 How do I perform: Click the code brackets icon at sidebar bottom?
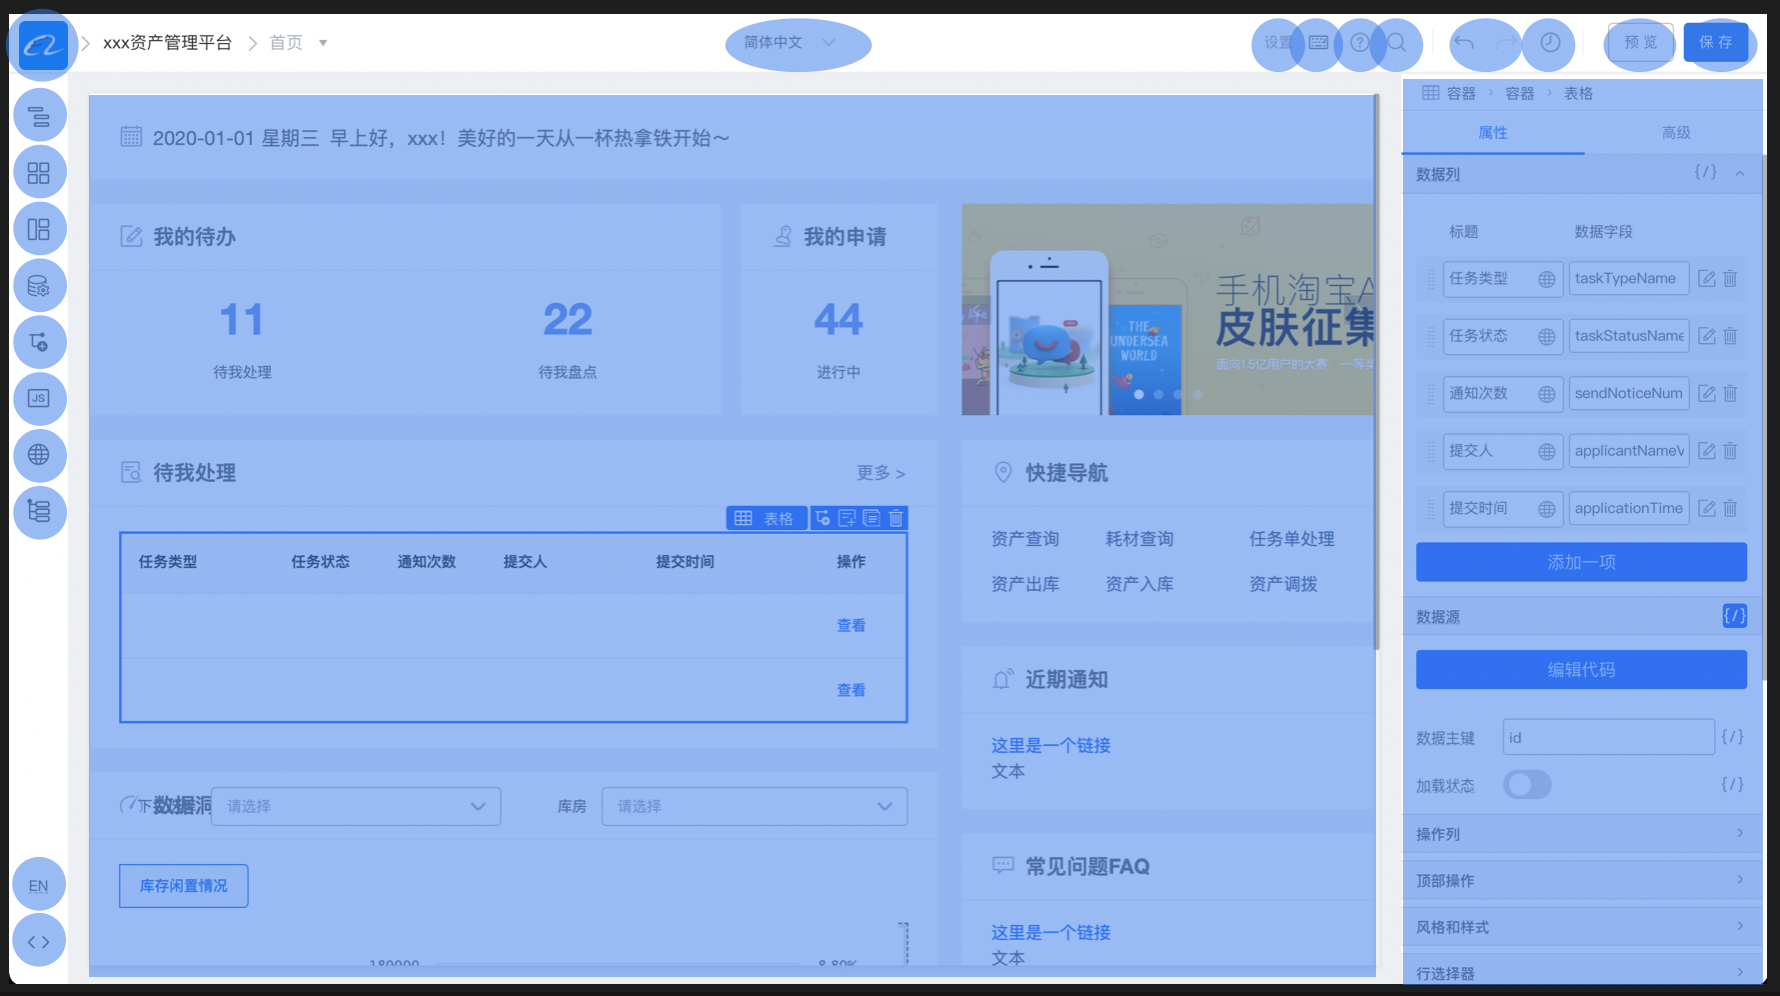(39, 941)
